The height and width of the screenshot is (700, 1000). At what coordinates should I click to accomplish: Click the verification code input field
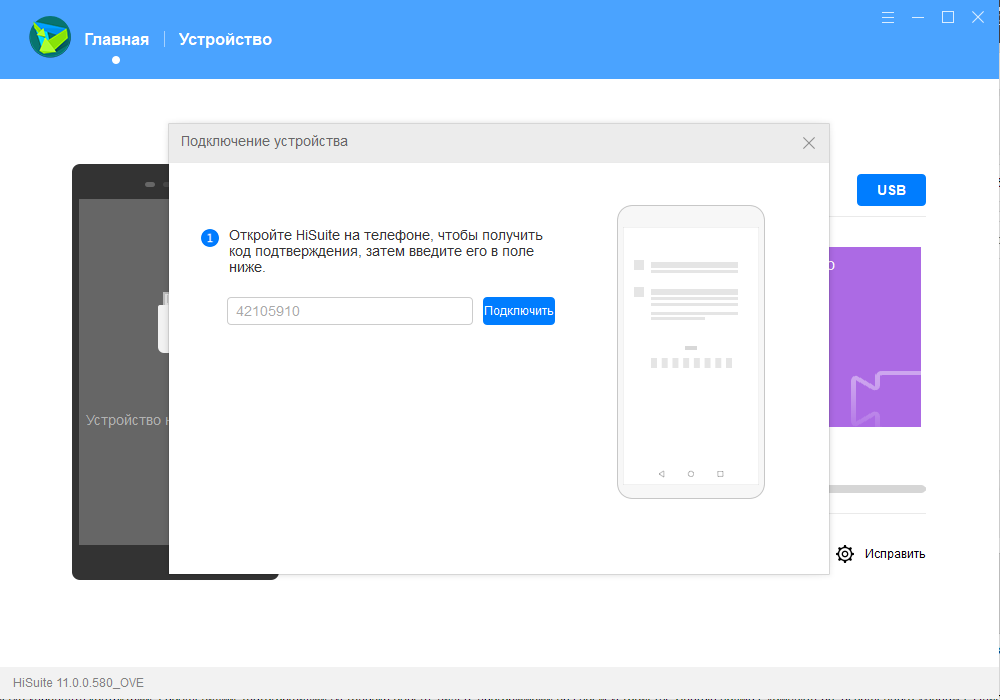point(349,311)
